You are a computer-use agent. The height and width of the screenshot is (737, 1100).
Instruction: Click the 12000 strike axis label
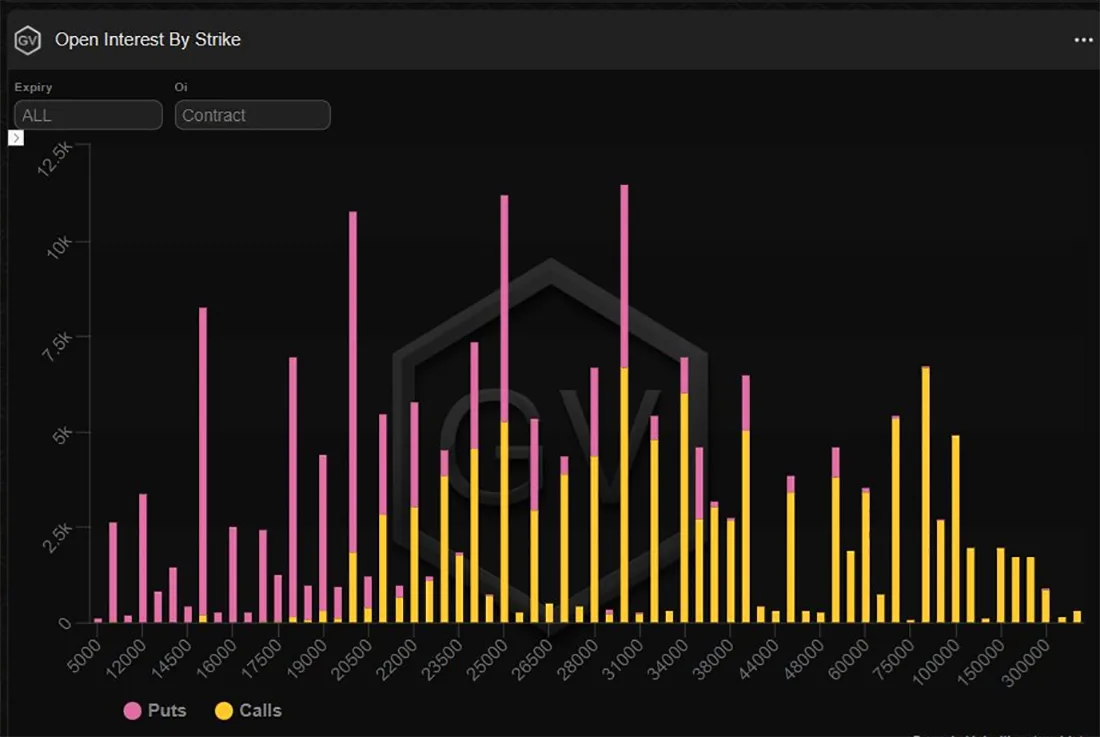[x=126, y=660]
